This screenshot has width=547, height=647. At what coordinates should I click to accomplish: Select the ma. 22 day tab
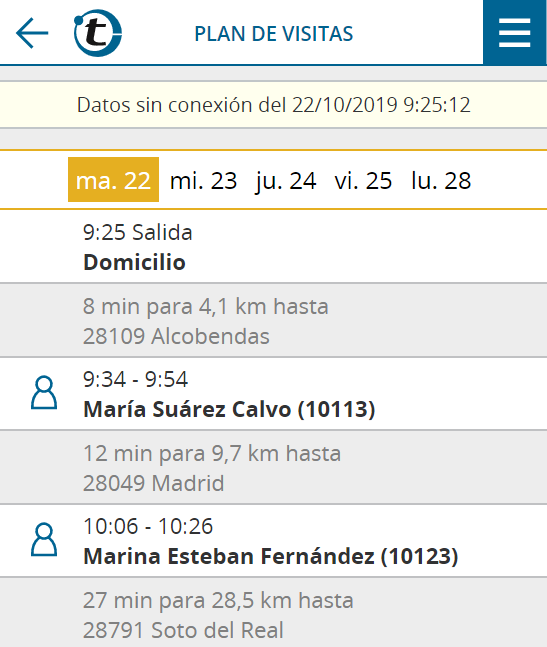click(113, 179)
